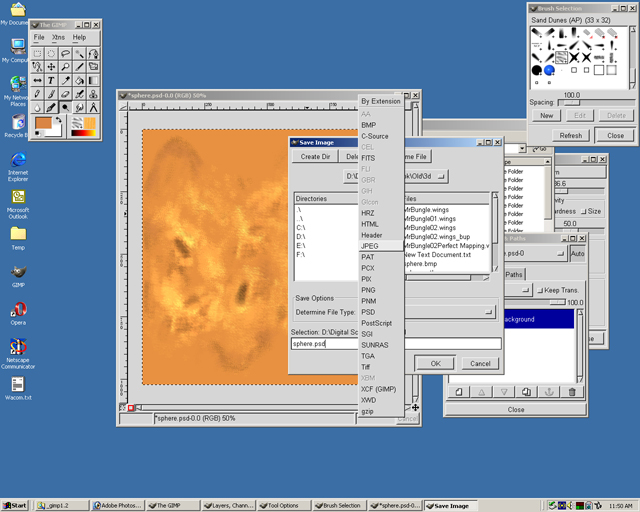
Task: Choose JPEG from the file type menu
Action: click(x=380, y=246)
